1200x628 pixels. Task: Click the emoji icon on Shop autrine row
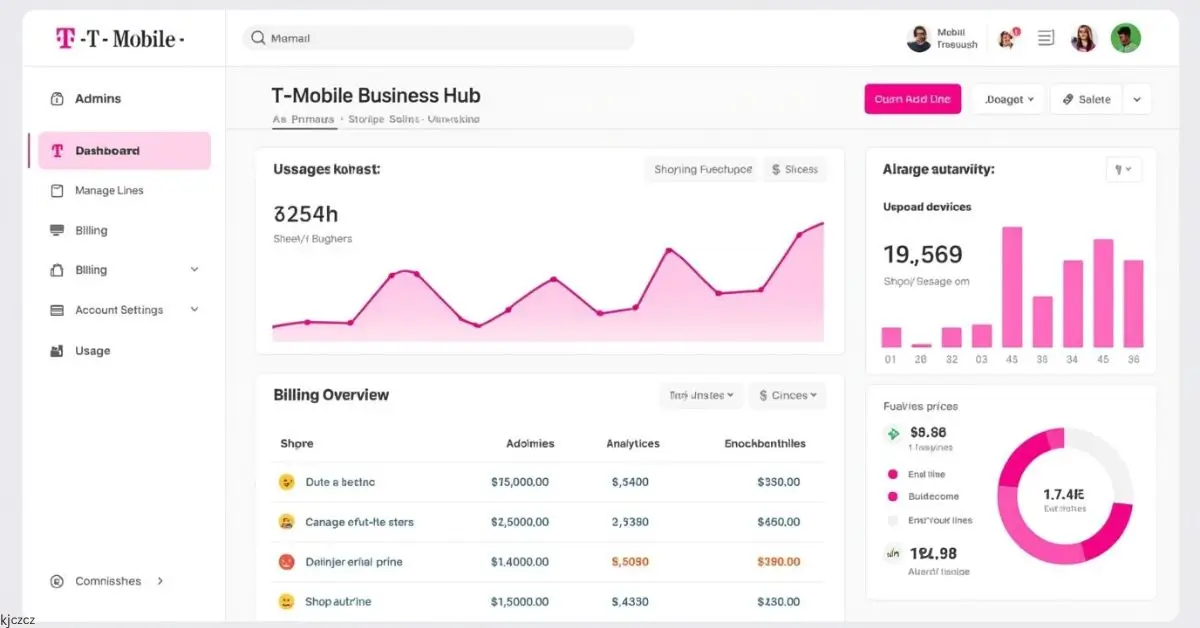click(x=286, y=602)
